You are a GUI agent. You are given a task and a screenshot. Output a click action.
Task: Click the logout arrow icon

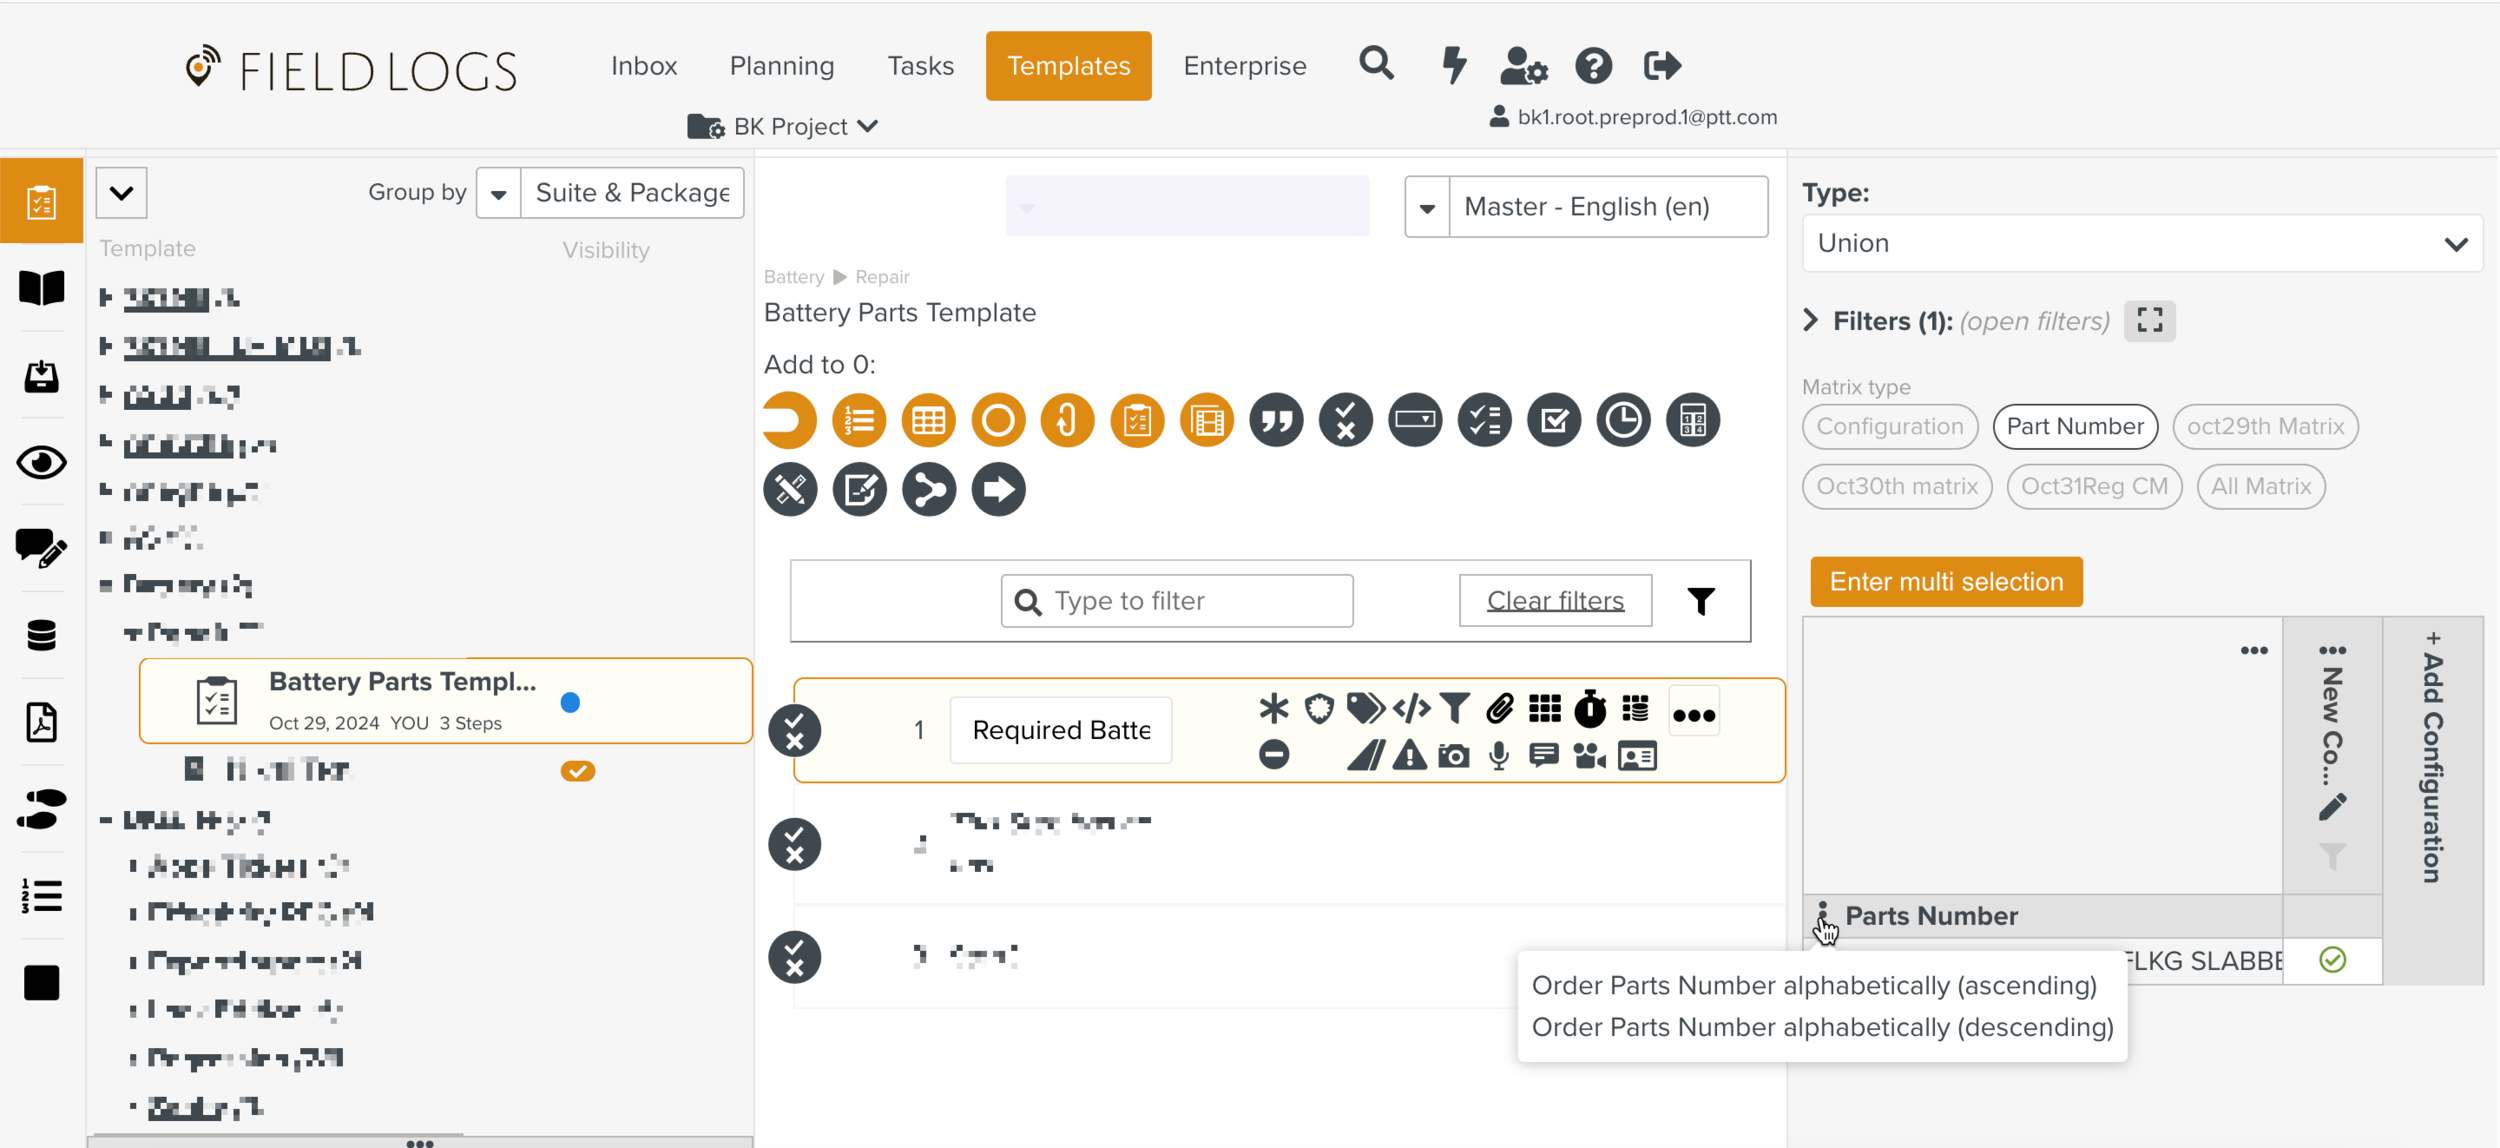click(x=1661, y=66)
